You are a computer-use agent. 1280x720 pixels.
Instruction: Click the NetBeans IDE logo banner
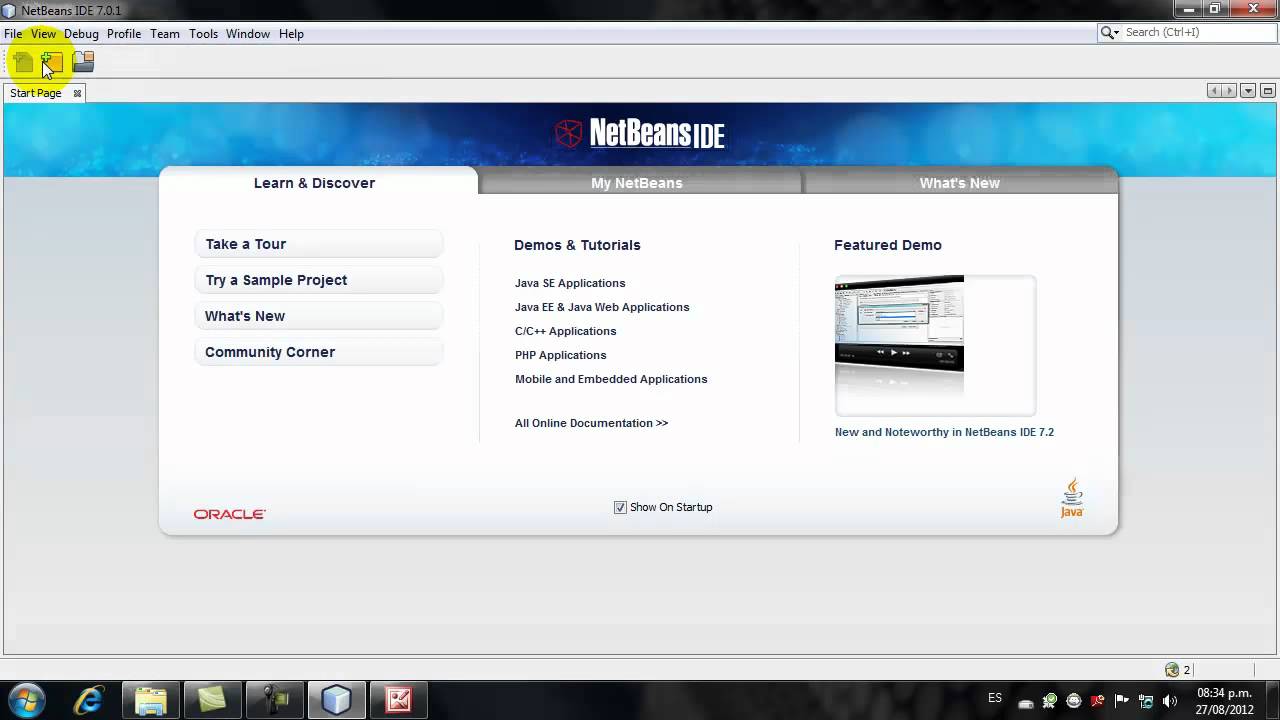click(640, 133)
